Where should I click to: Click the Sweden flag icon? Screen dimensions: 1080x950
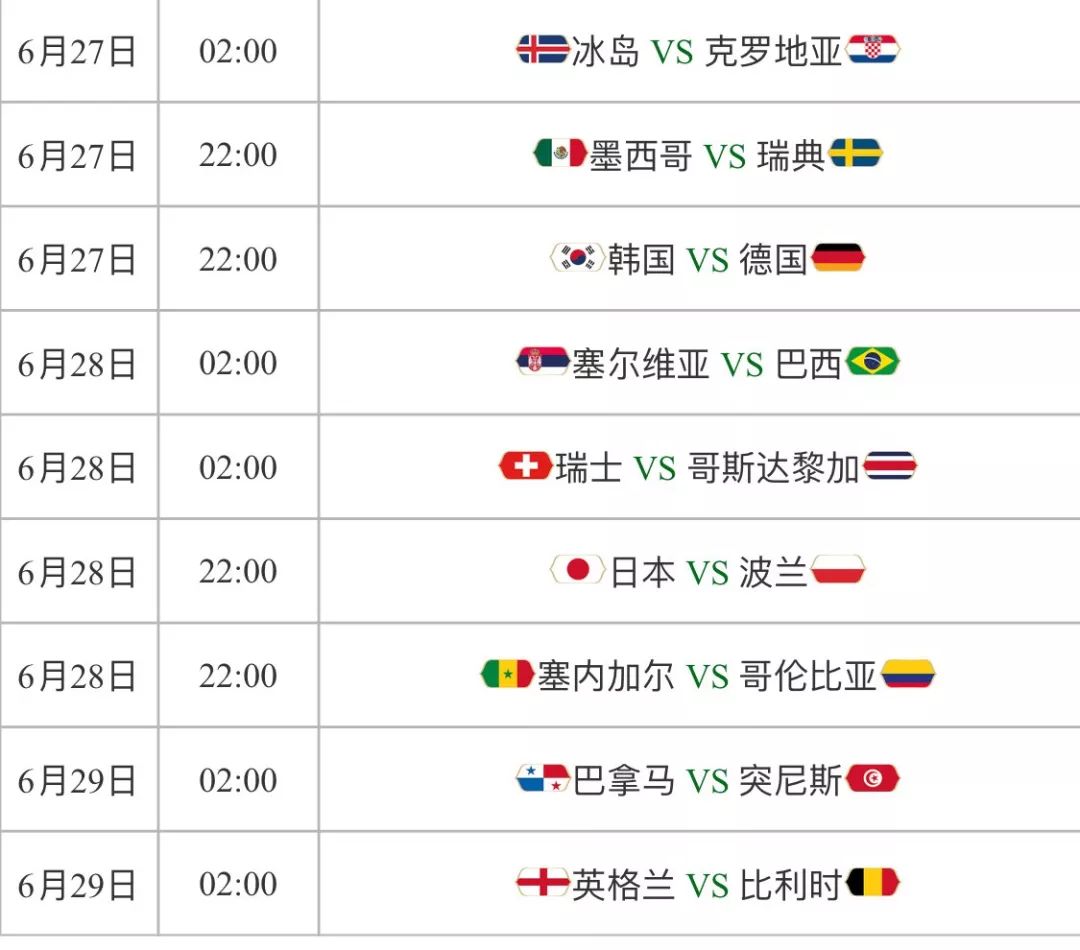point(855,153)
